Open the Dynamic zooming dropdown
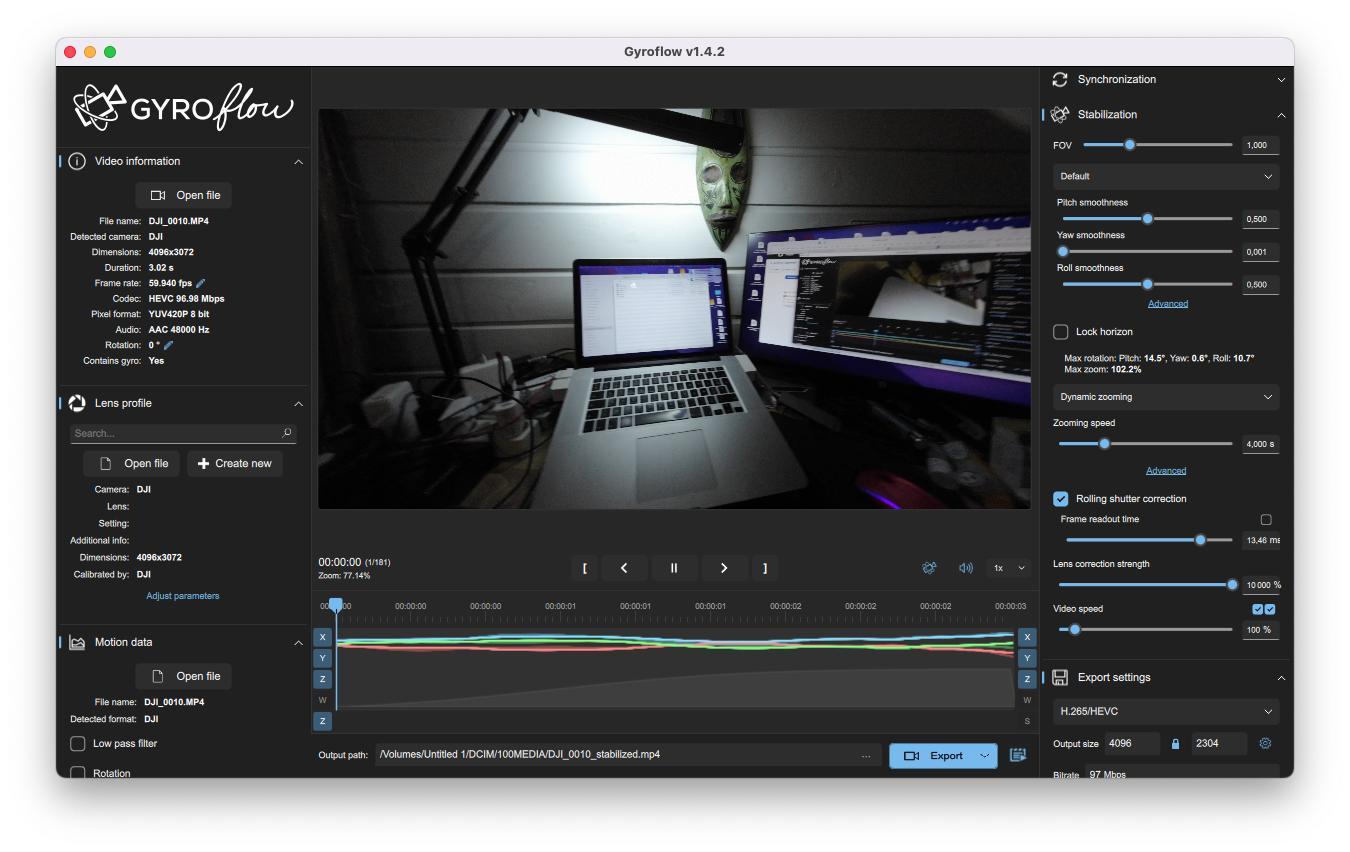Viewport: 1350px width, 852px height. (x=1166, y=397)
